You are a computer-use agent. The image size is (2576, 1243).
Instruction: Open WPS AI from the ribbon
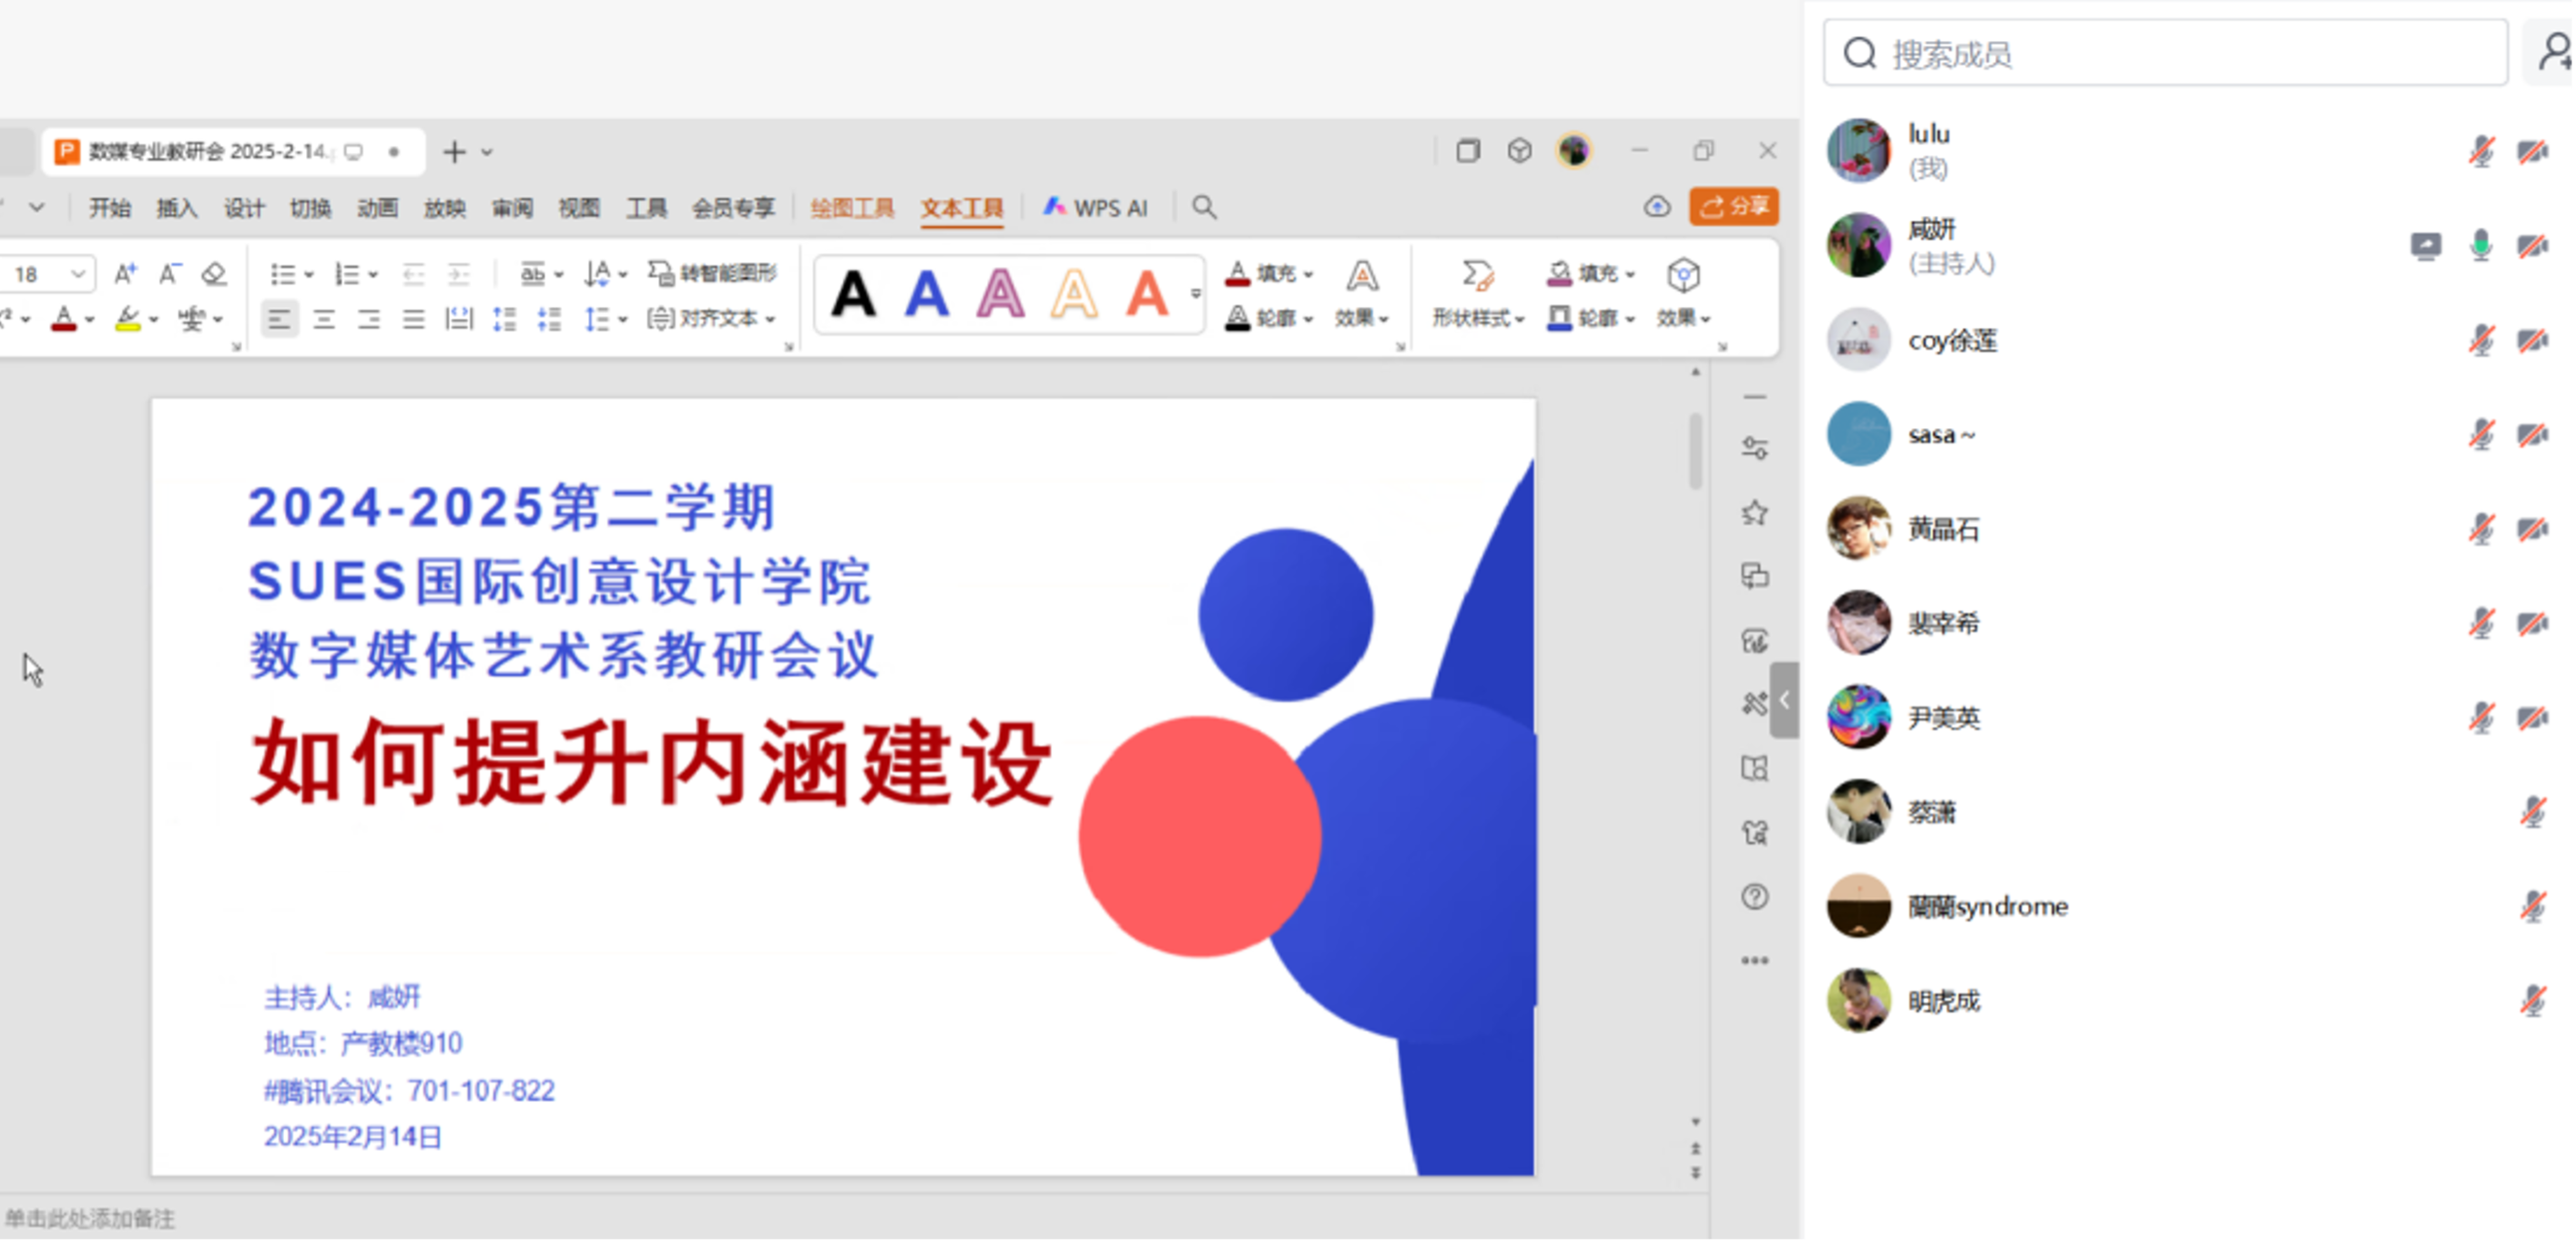(1096, 208)
